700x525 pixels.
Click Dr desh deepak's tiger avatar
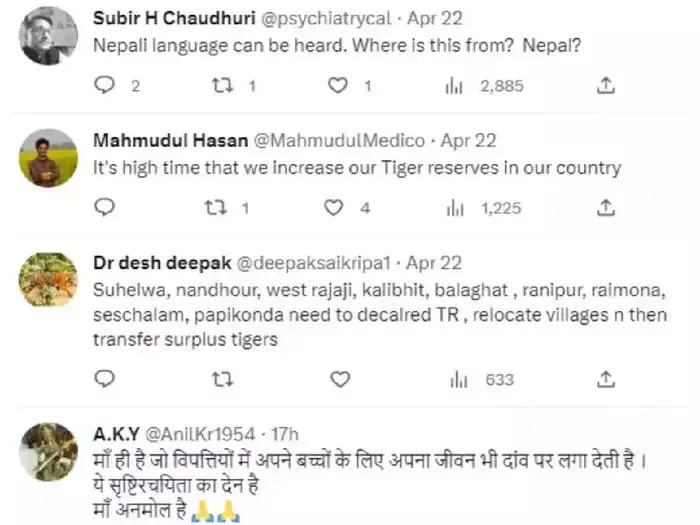47,280
